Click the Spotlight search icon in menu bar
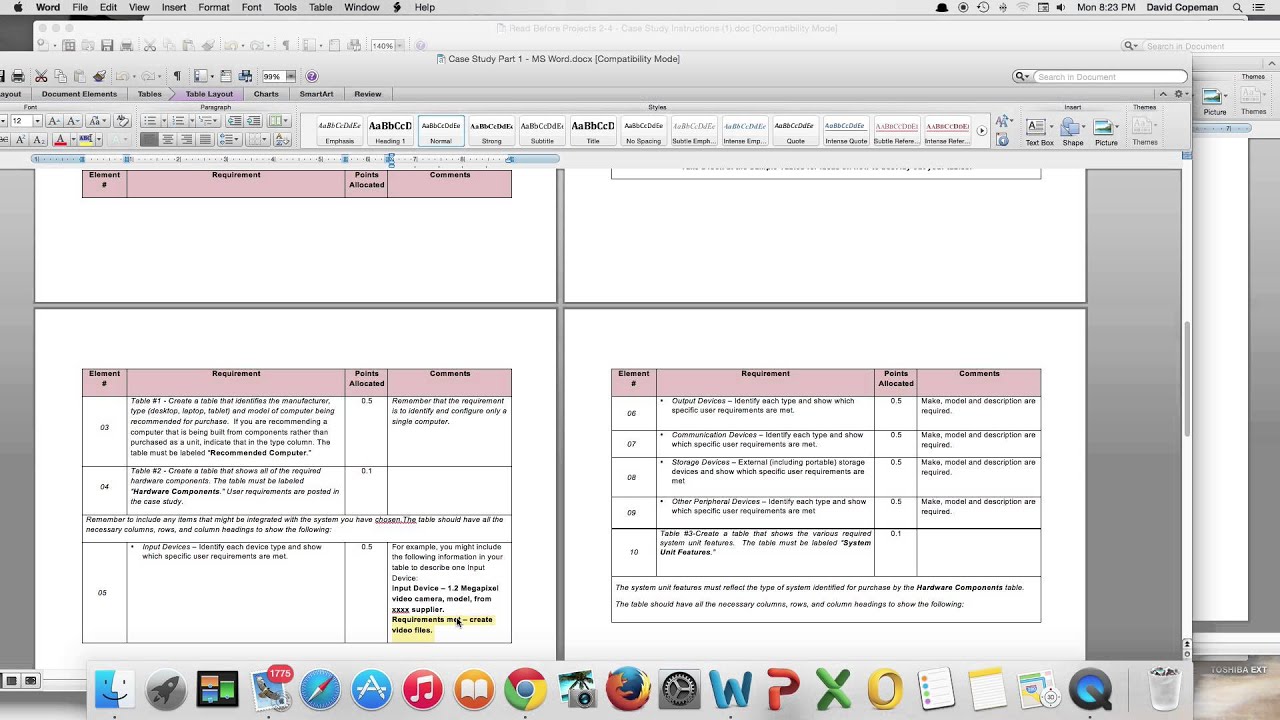Screen dimensions: 1280x720 [1237, 7]
